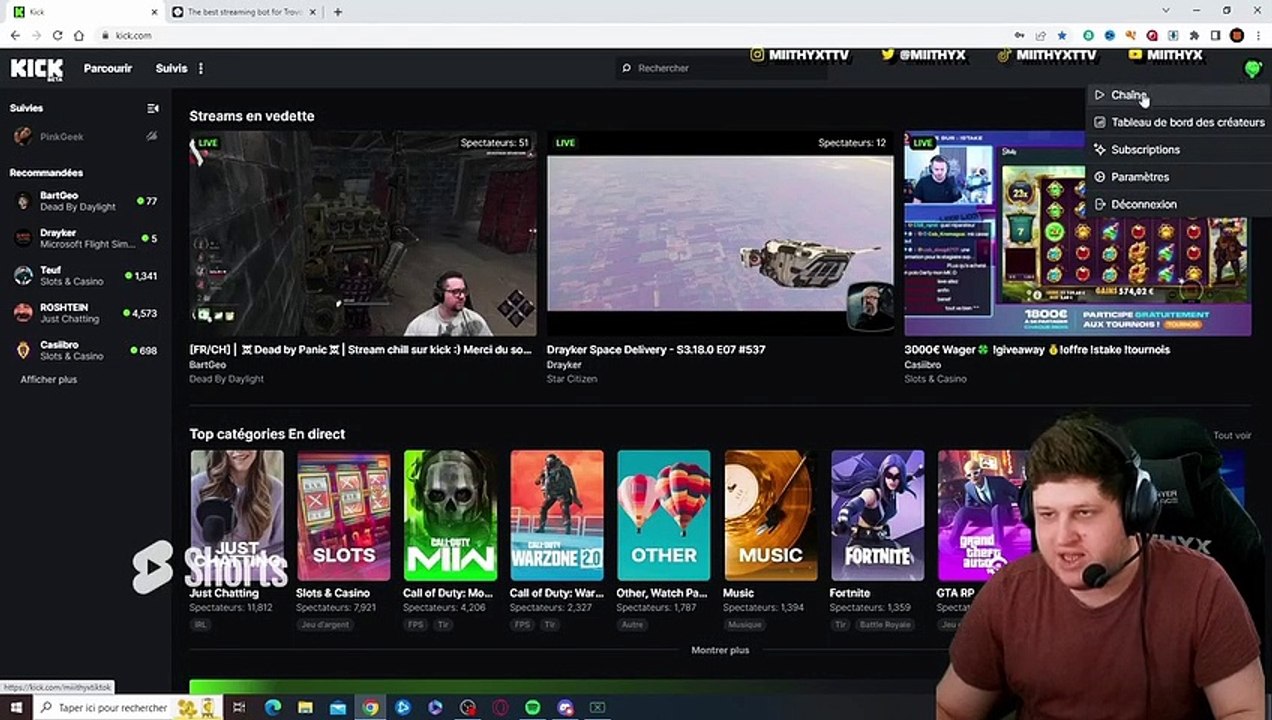The height and width of the screenshot is (720, 1272).
Task: Click the Star Citizen category under Drayker
Action: click(572, 379)
